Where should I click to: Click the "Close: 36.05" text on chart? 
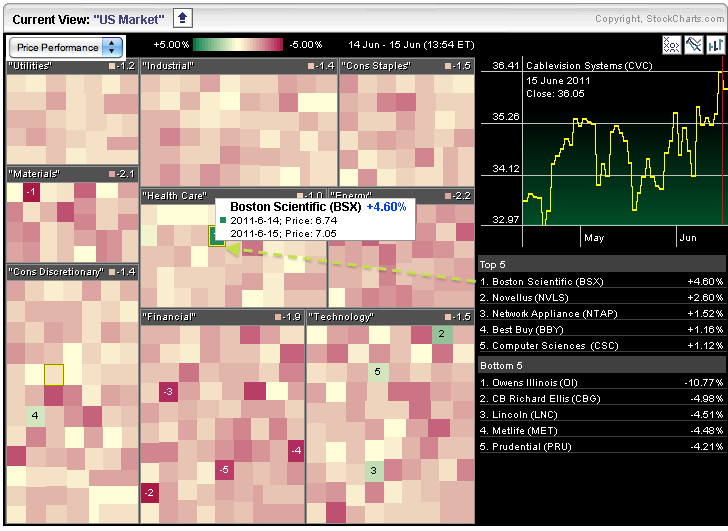tap(555, 94)
